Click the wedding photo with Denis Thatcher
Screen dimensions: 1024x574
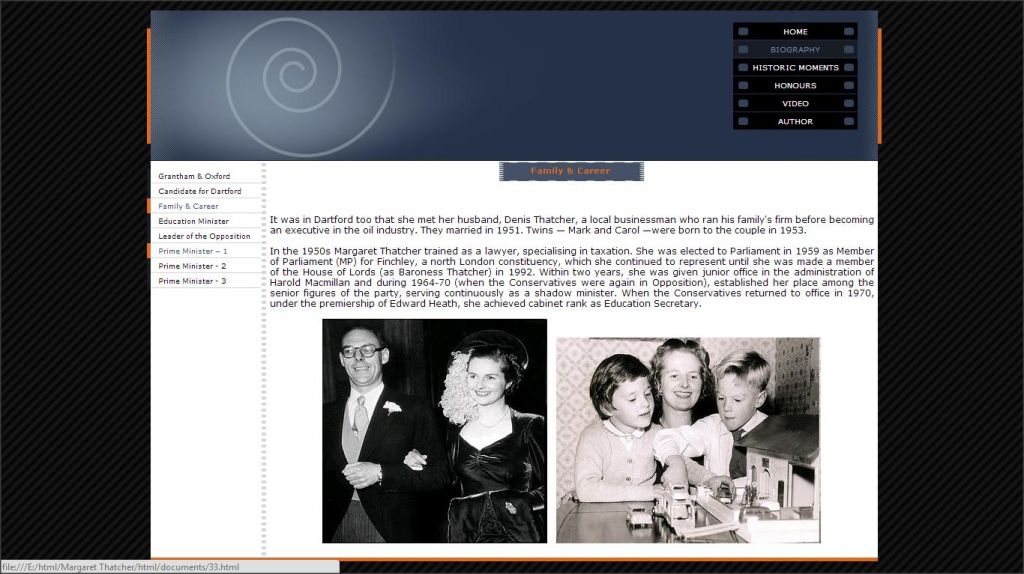434,430
